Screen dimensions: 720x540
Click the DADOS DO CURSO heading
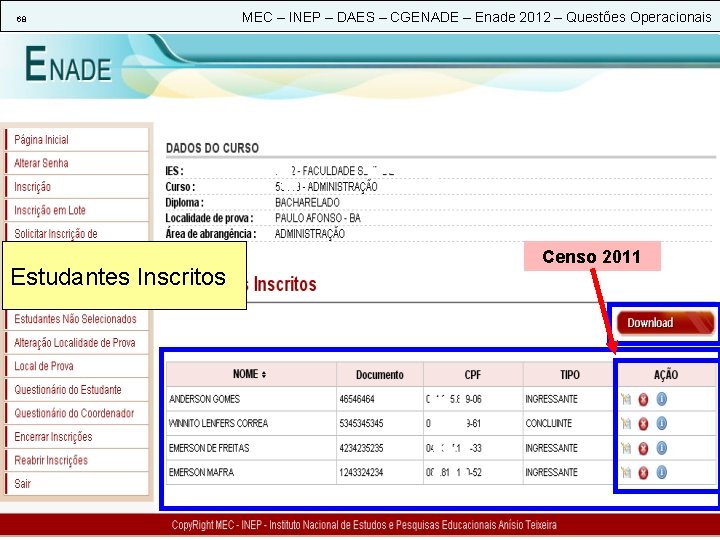click(x=212, y=148)
